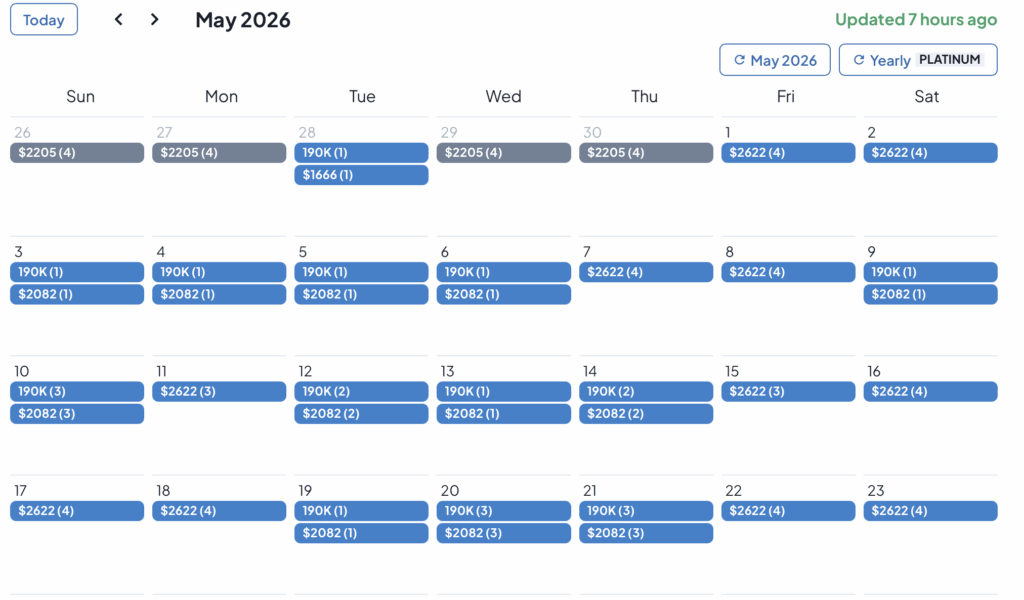Click the 190K (3) award pill on May 20
1024x600 pixels.
pos(503,510)
